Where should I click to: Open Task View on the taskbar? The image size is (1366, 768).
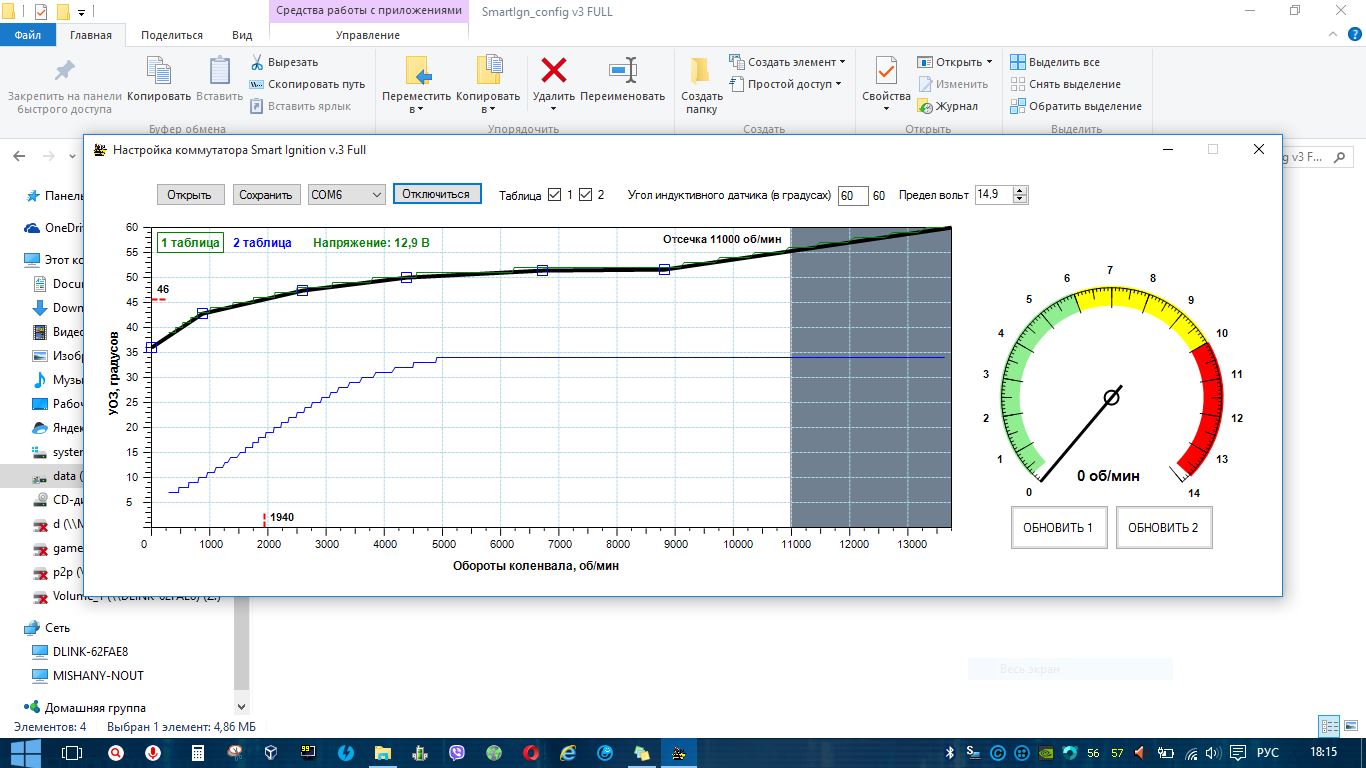(x=71, y=753)
